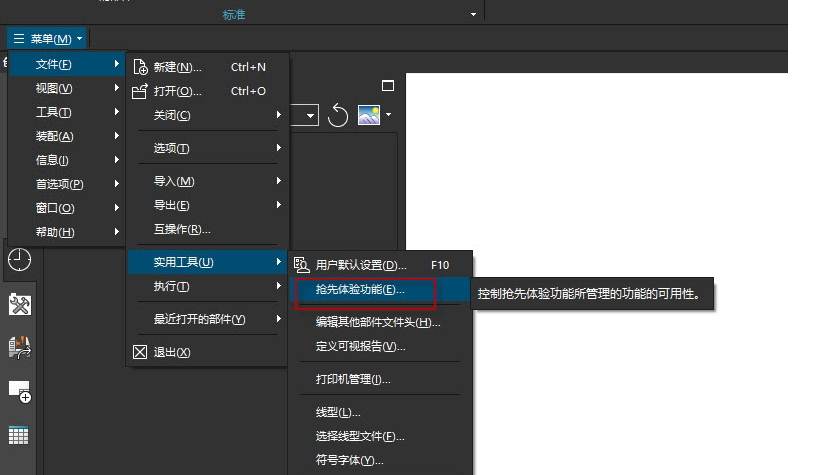Screen dimensions: 817x475
Task: Open 帮助(H) submenu
Action: pos(67,232)
